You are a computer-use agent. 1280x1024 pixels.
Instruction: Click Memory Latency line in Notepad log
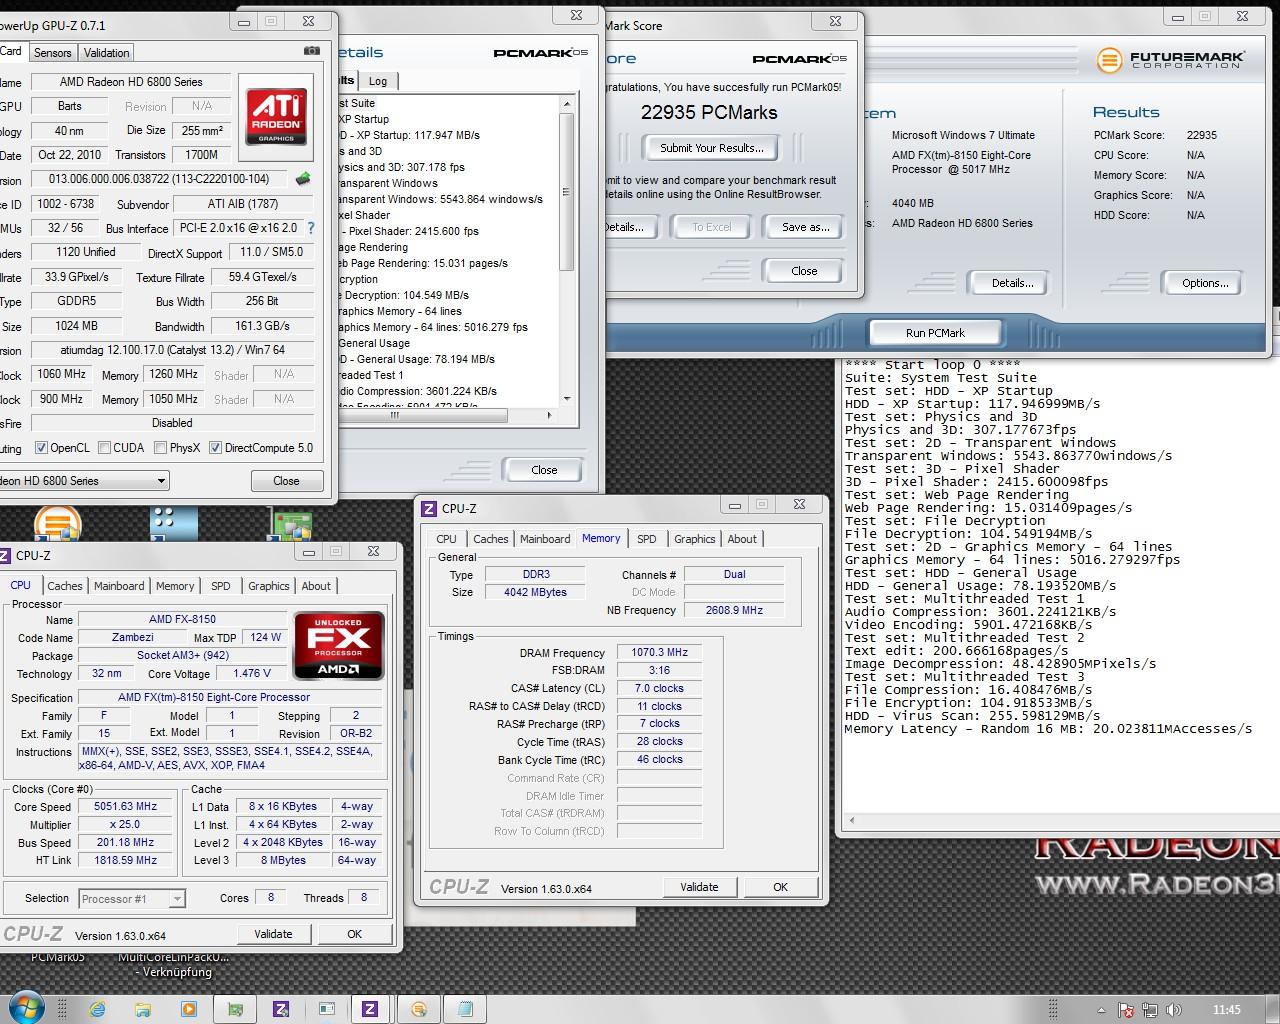pos(1048,729)
